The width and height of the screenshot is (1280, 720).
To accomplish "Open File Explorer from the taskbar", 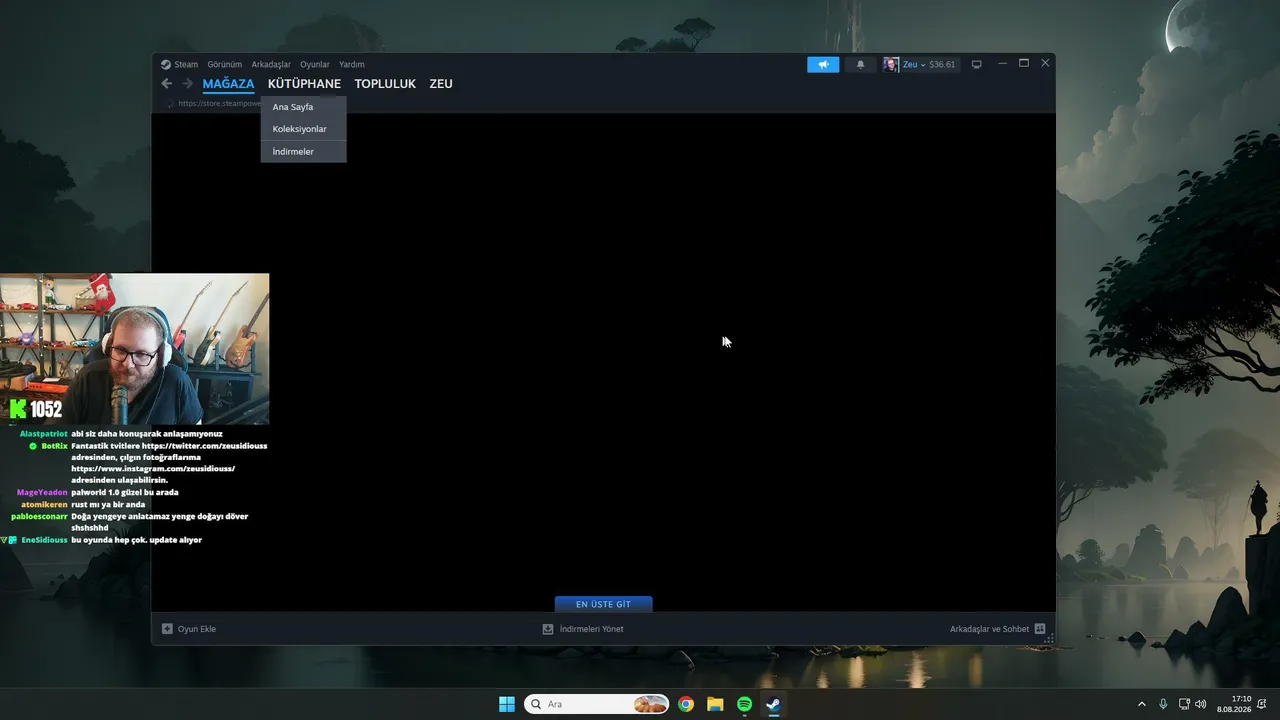I will tap(715, 704).
